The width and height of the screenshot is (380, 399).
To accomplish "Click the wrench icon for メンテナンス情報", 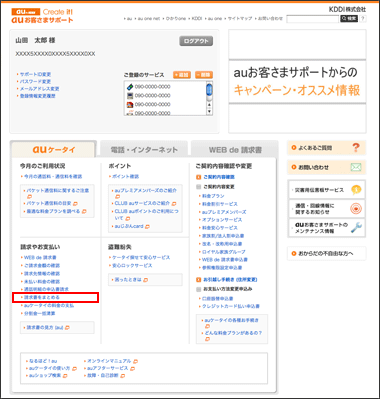I will coord(356,228).
